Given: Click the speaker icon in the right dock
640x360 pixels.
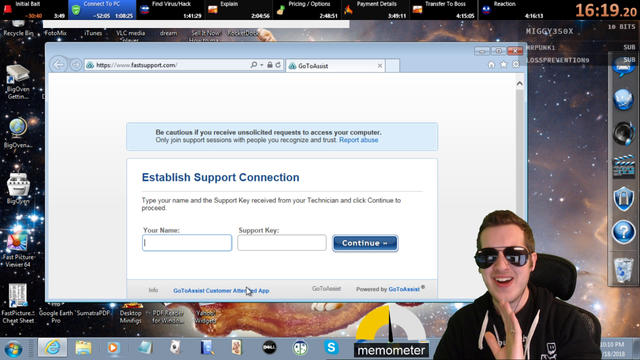Looking at the screenshot, I should tap(623, 133).
